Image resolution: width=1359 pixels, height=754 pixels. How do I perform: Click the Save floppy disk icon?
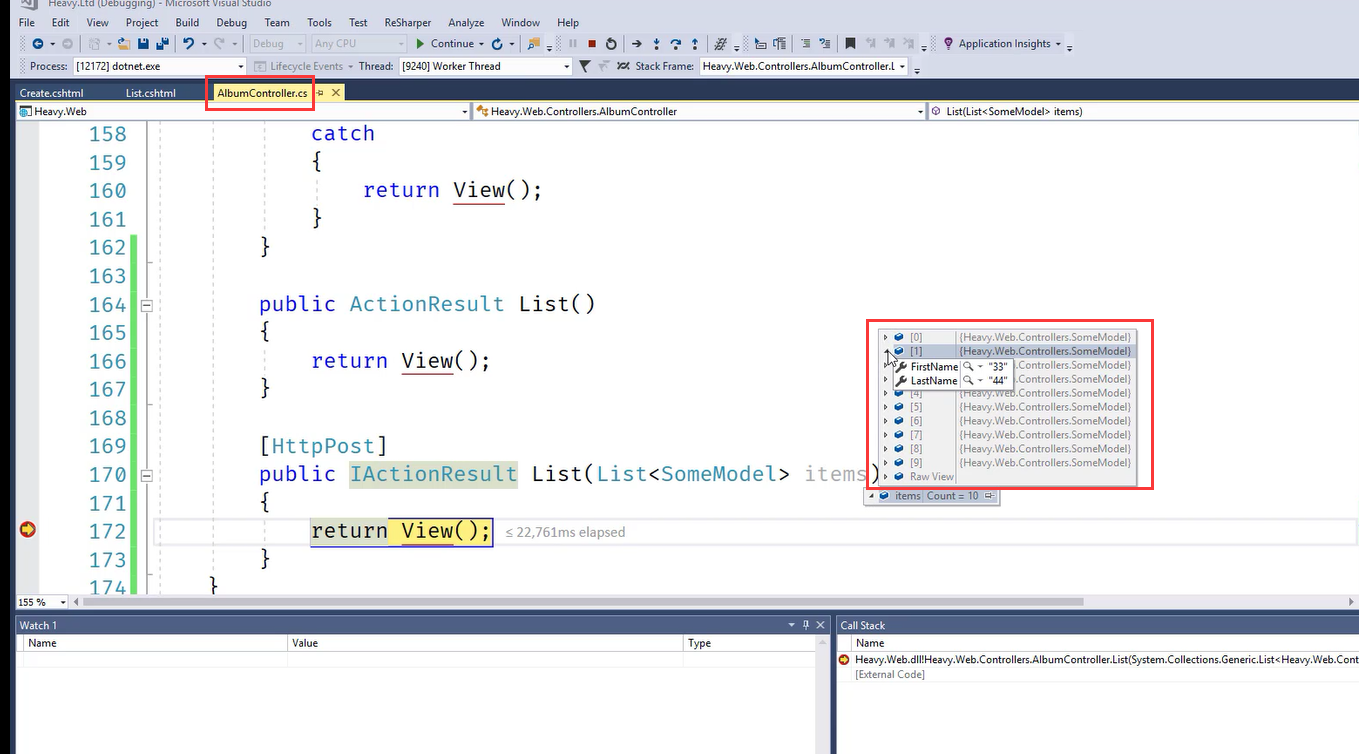143,44
